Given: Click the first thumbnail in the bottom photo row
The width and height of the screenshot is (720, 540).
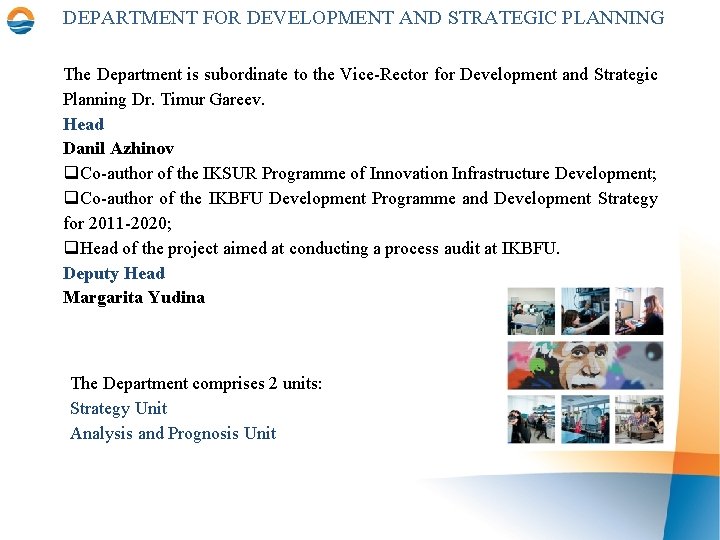Looking at the screenshot, I should pos(531,419).
